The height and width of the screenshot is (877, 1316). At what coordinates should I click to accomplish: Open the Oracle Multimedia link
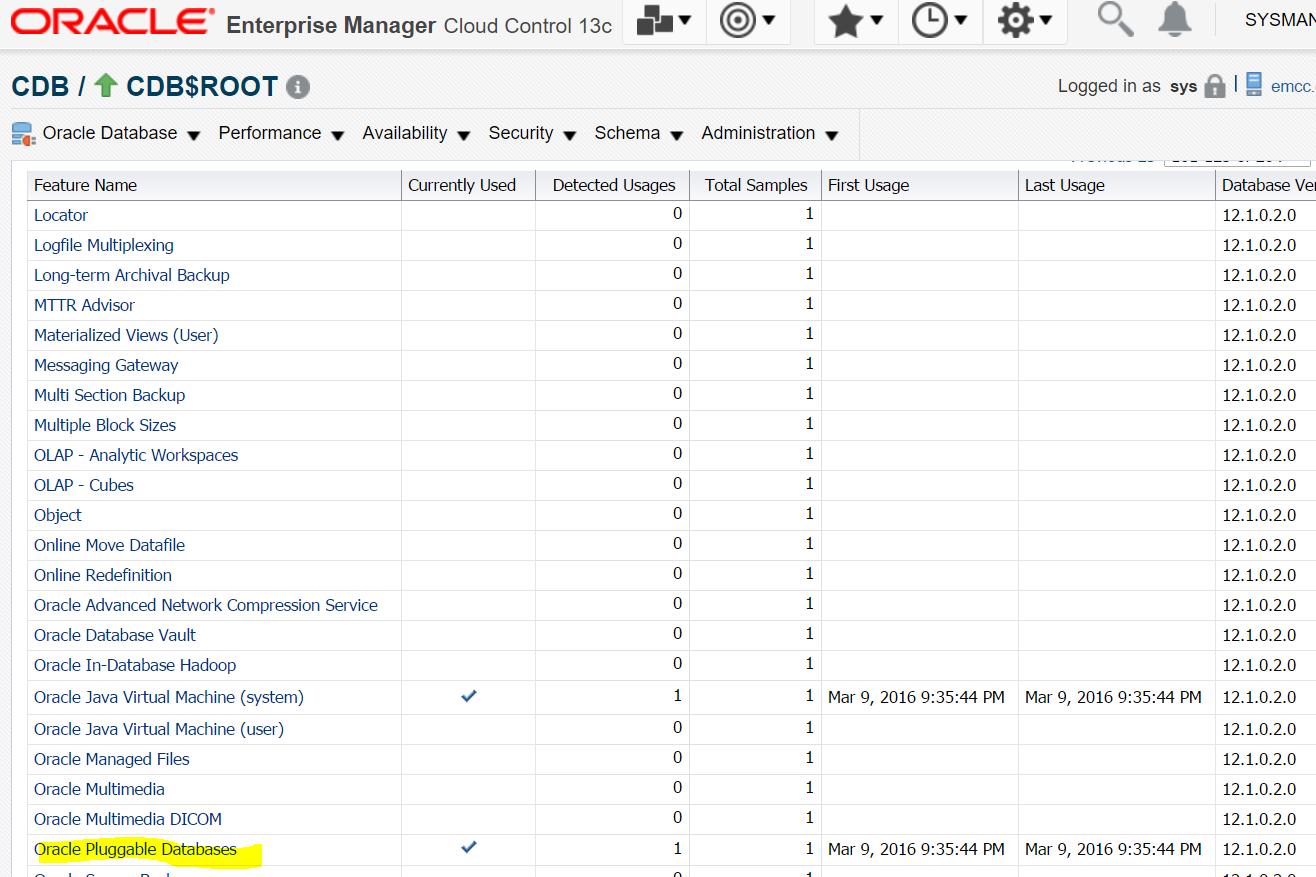99,789
